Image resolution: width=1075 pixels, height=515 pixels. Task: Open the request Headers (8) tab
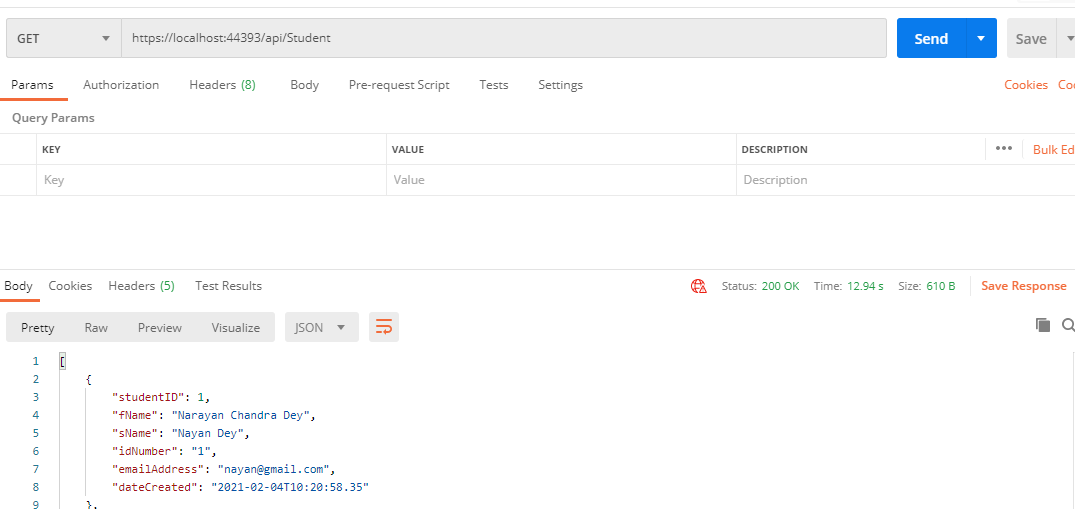(222, 85)
